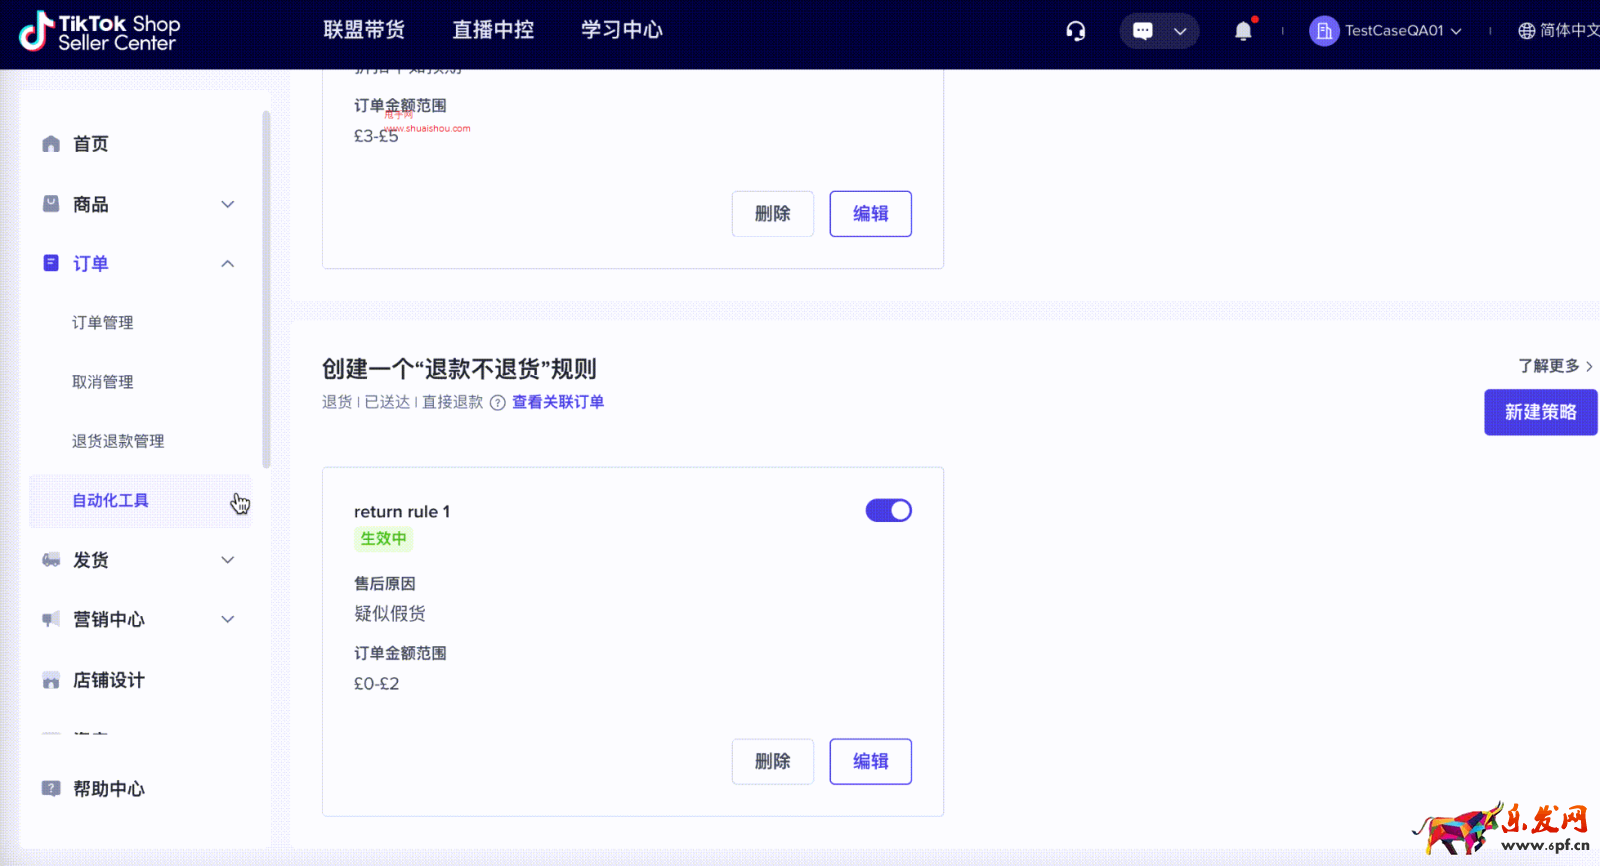Expand the 发货 sidebar section

tap(228, 560)
